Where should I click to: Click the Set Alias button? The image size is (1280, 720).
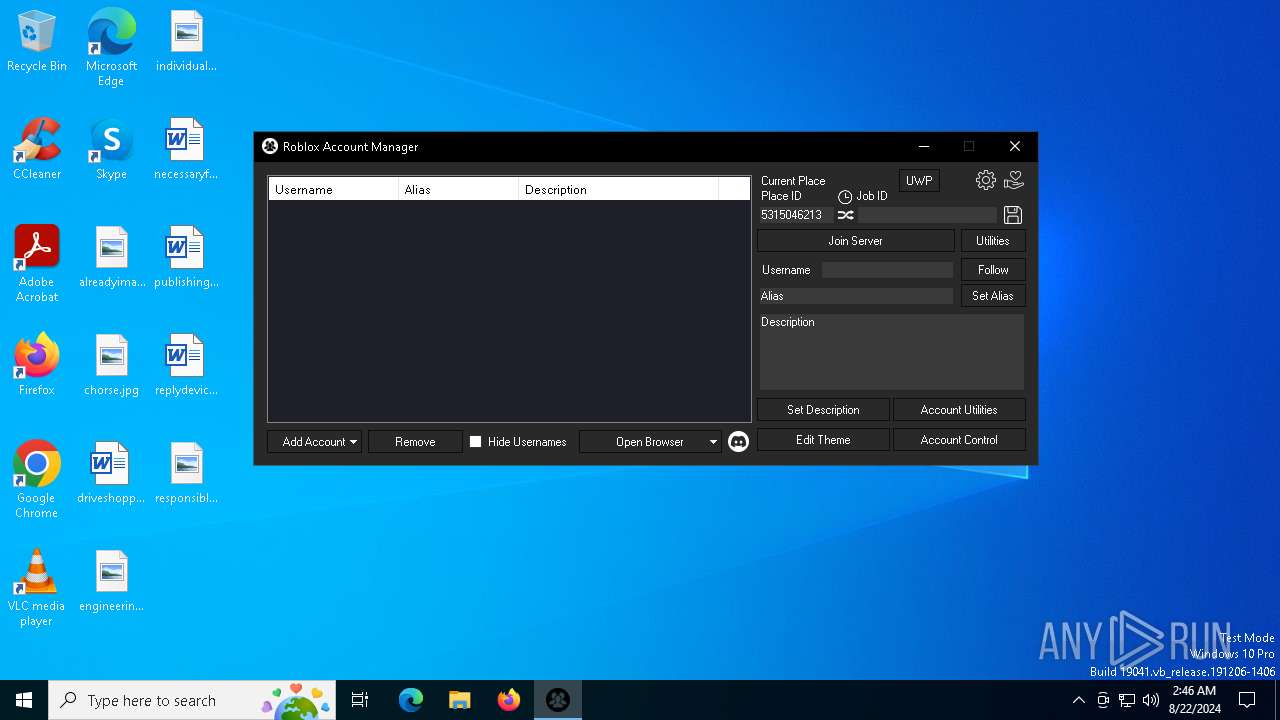[x=993, y=296]
